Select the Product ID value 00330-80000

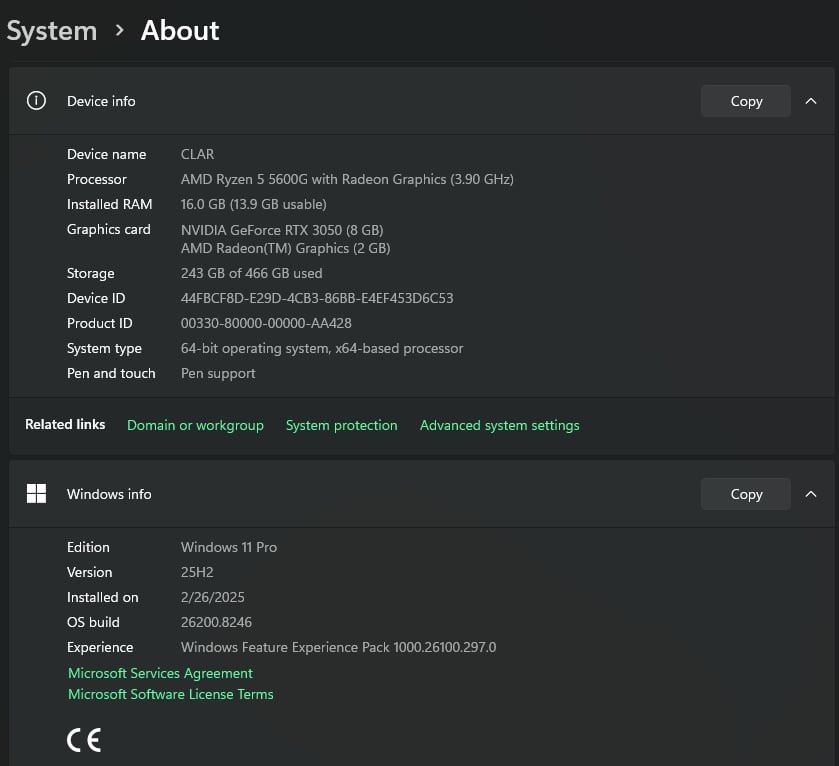(x=266, y=323)
